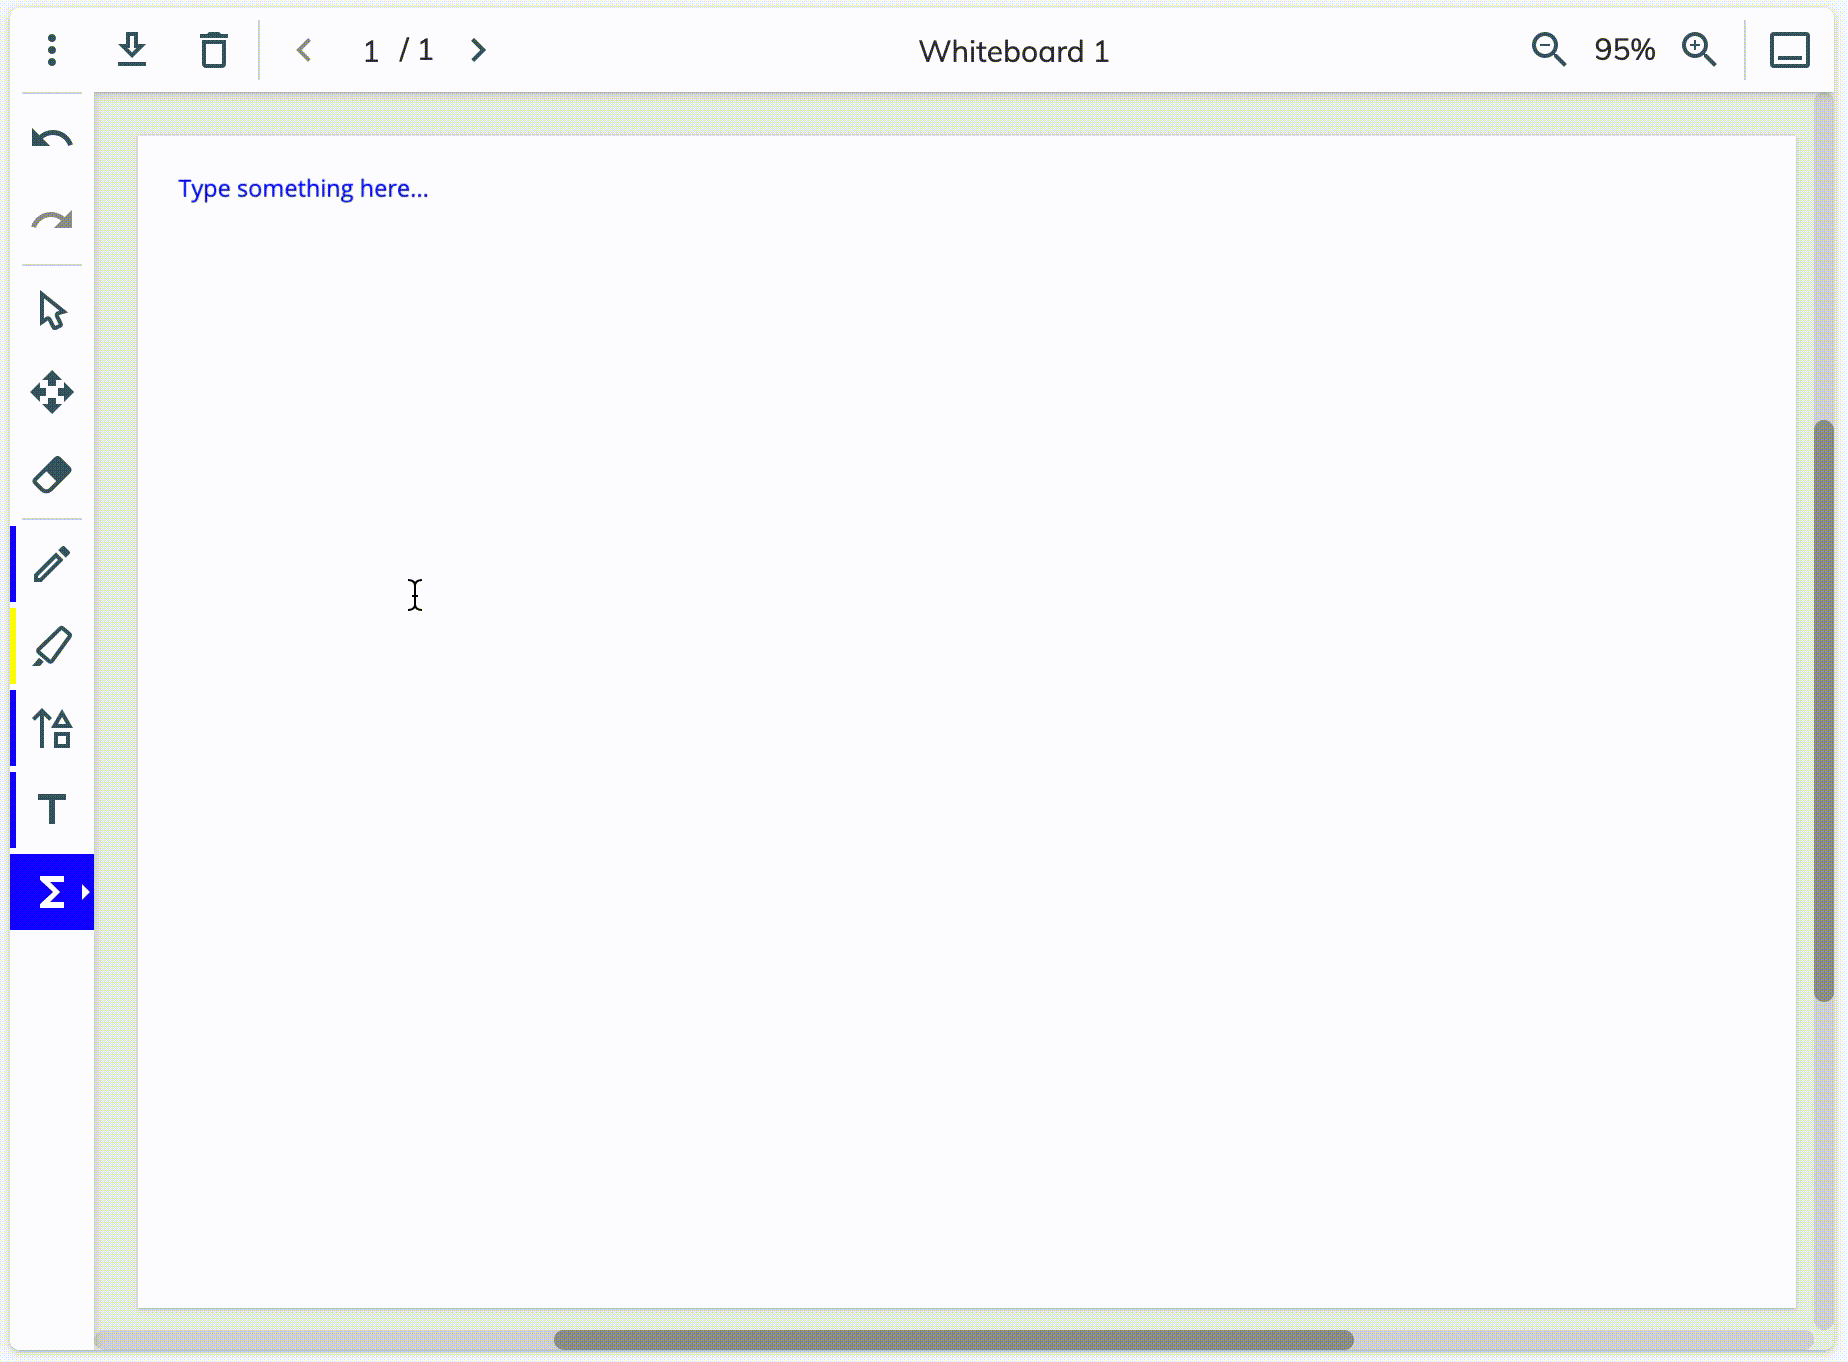This screenshot has width=1848, height=1362.
Task: Click the download whiteboard icon
Action: (132, 50)
